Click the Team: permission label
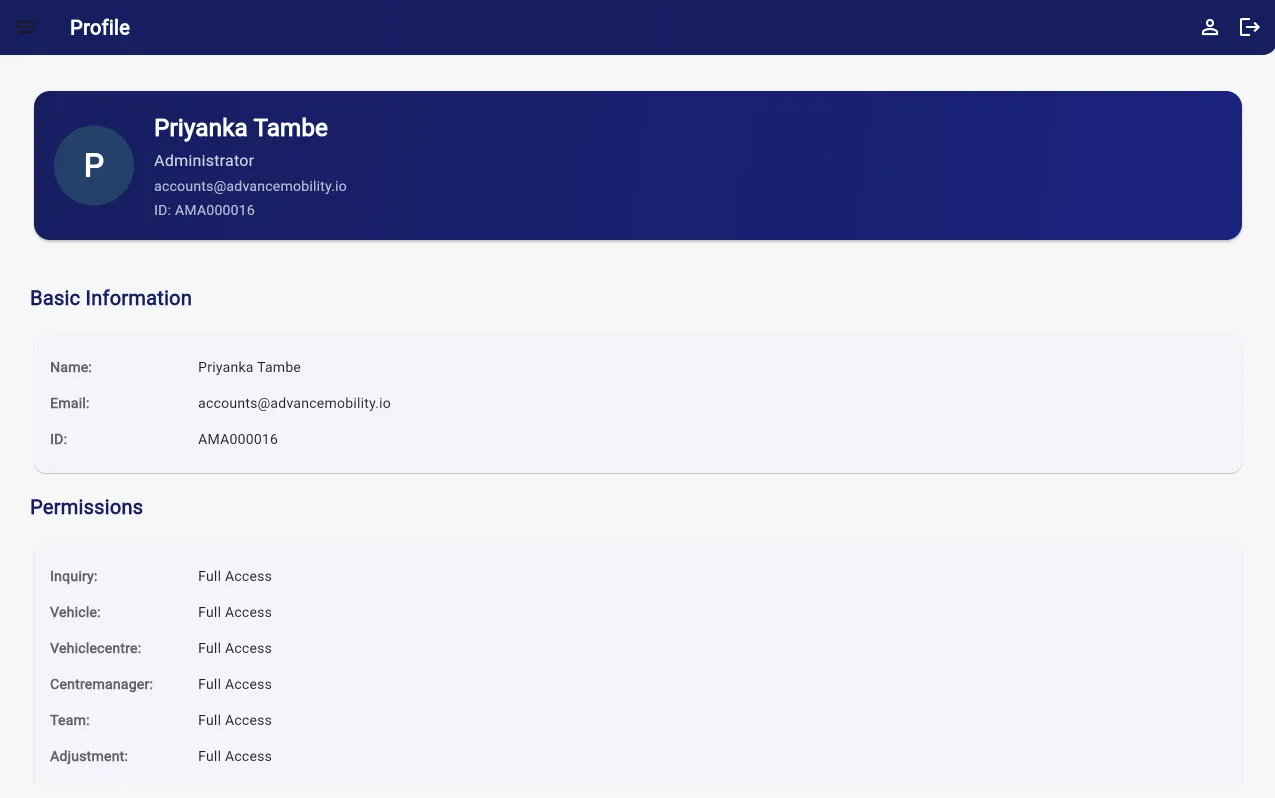1275x798 pixels. (70, 720)
